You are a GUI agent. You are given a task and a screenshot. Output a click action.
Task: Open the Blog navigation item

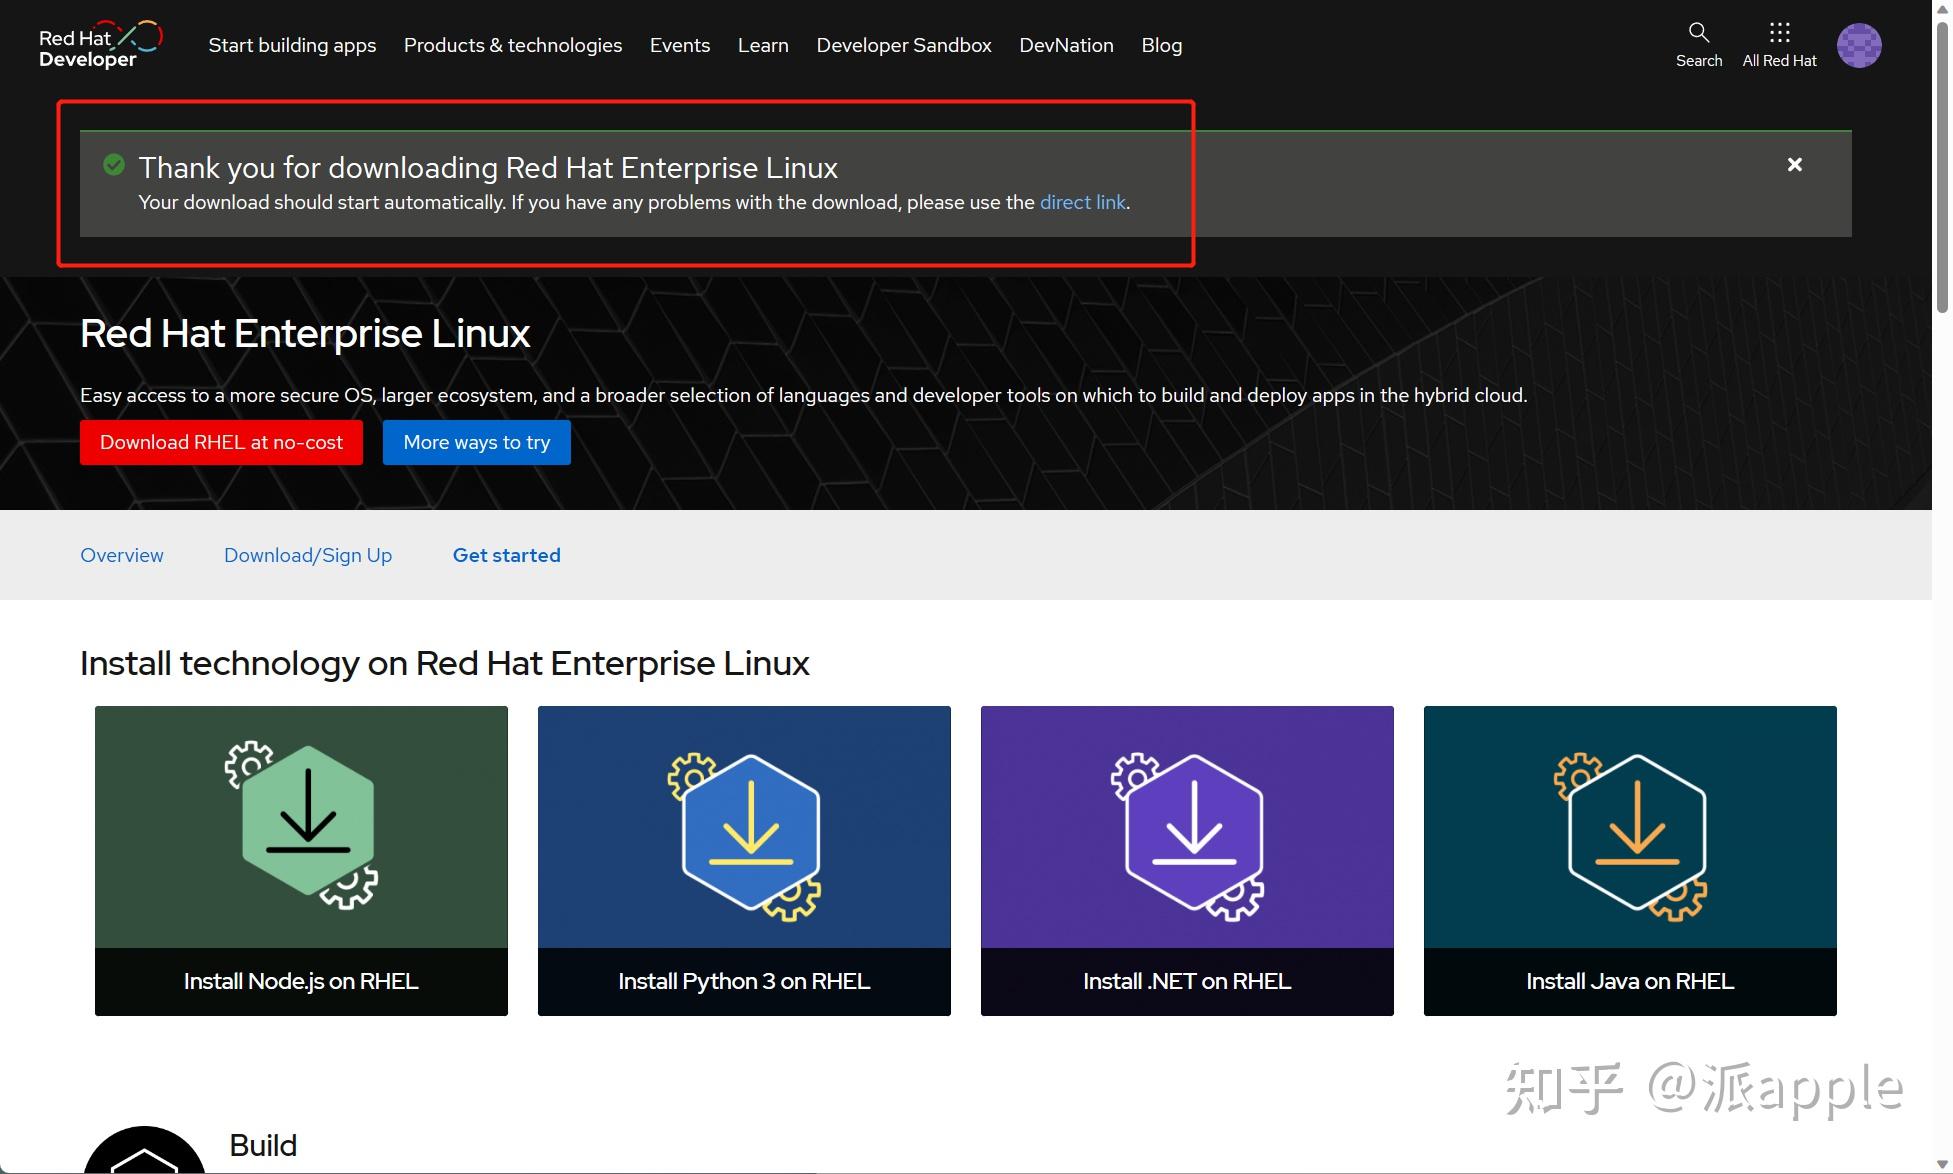coord(1161,45)
